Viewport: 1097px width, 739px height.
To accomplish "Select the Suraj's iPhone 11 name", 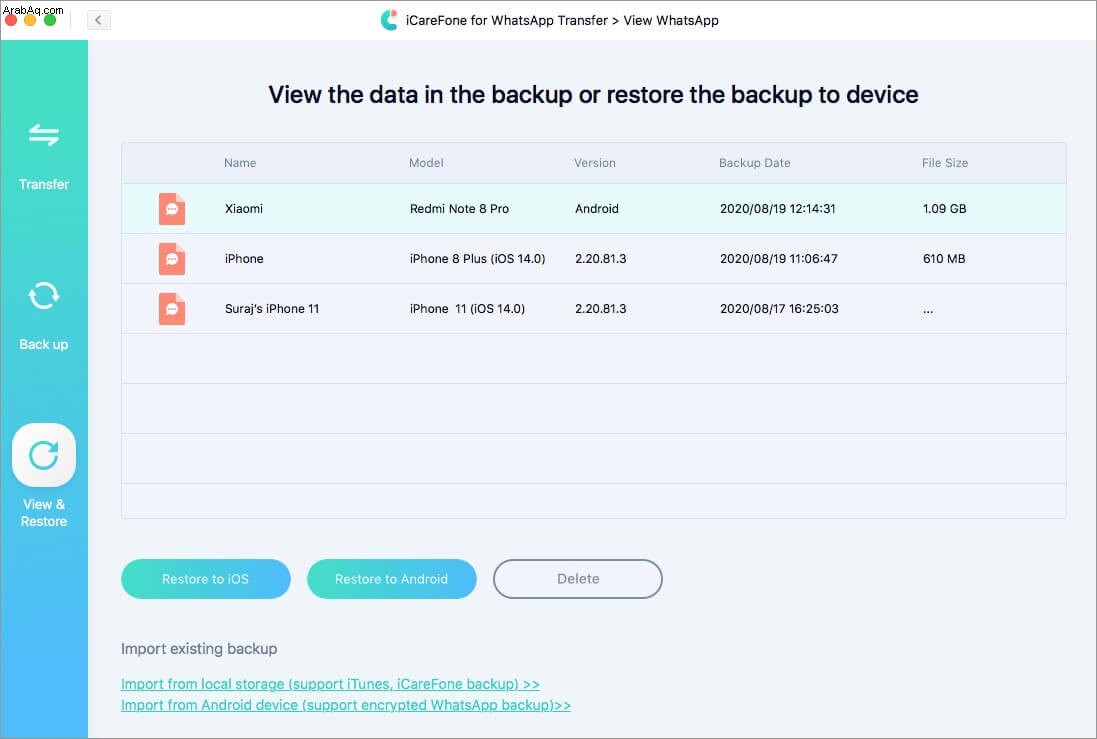I will coord(271,309).
